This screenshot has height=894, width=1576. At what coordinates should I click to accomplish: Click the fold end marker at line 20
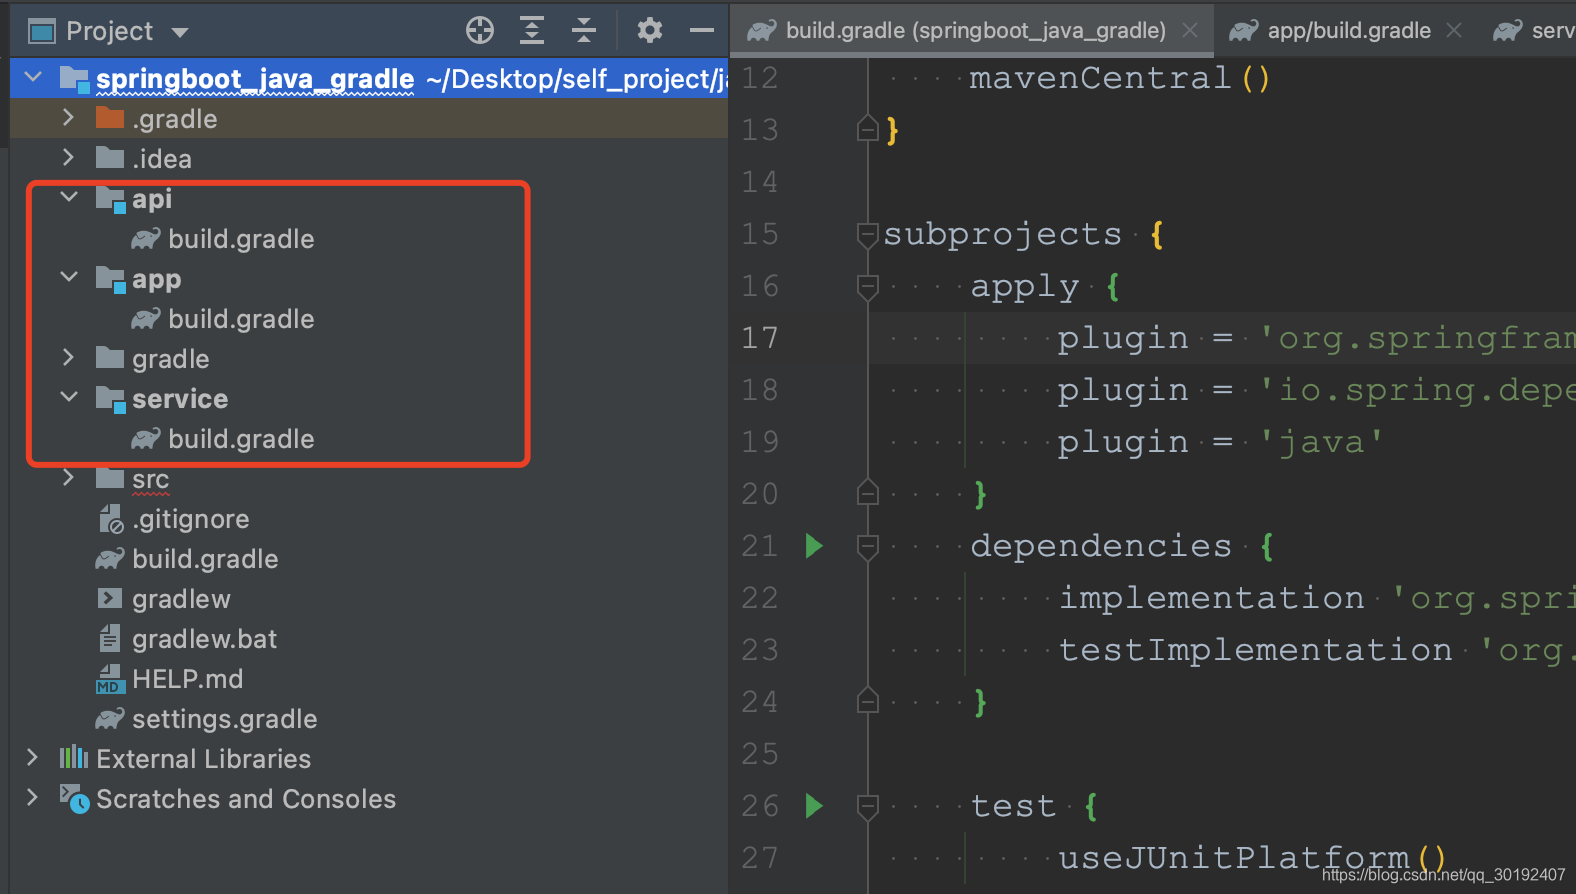click(x=868, y=494)
